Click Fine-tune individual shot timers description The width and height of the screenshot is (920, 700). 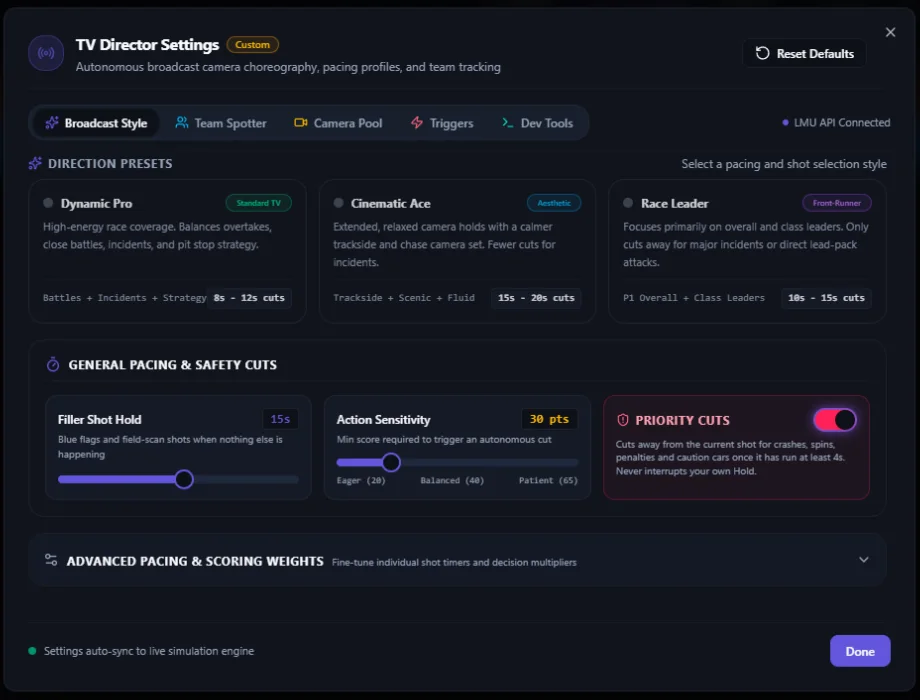coord(454,562)
